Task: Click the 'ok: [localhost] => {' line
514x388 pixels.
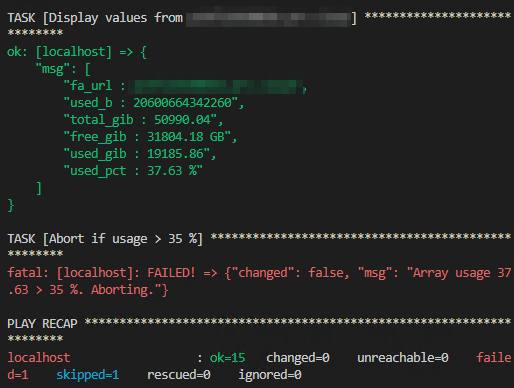Action: click(x=77, y=52)
